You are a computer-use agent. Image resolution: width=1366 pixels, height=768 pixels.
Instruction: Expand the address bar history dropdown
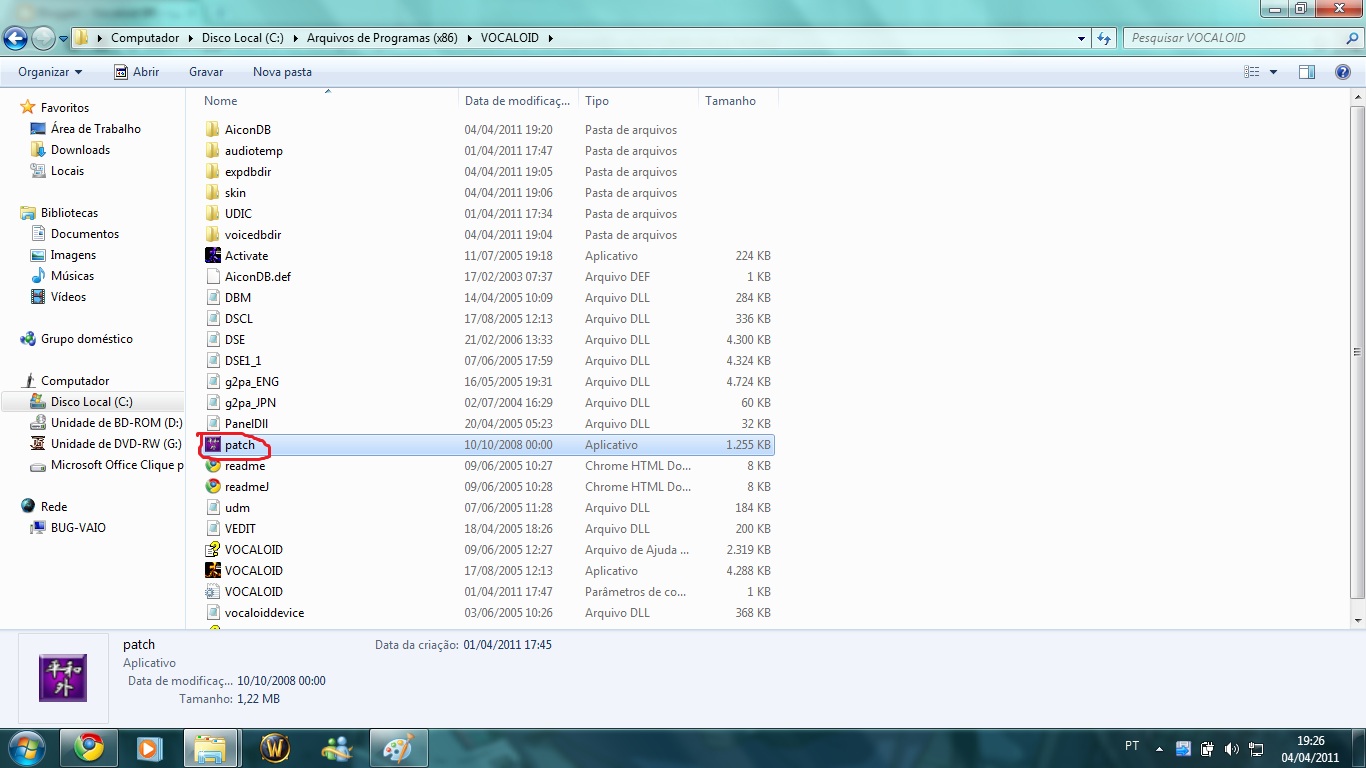[x=1082, y=39]
